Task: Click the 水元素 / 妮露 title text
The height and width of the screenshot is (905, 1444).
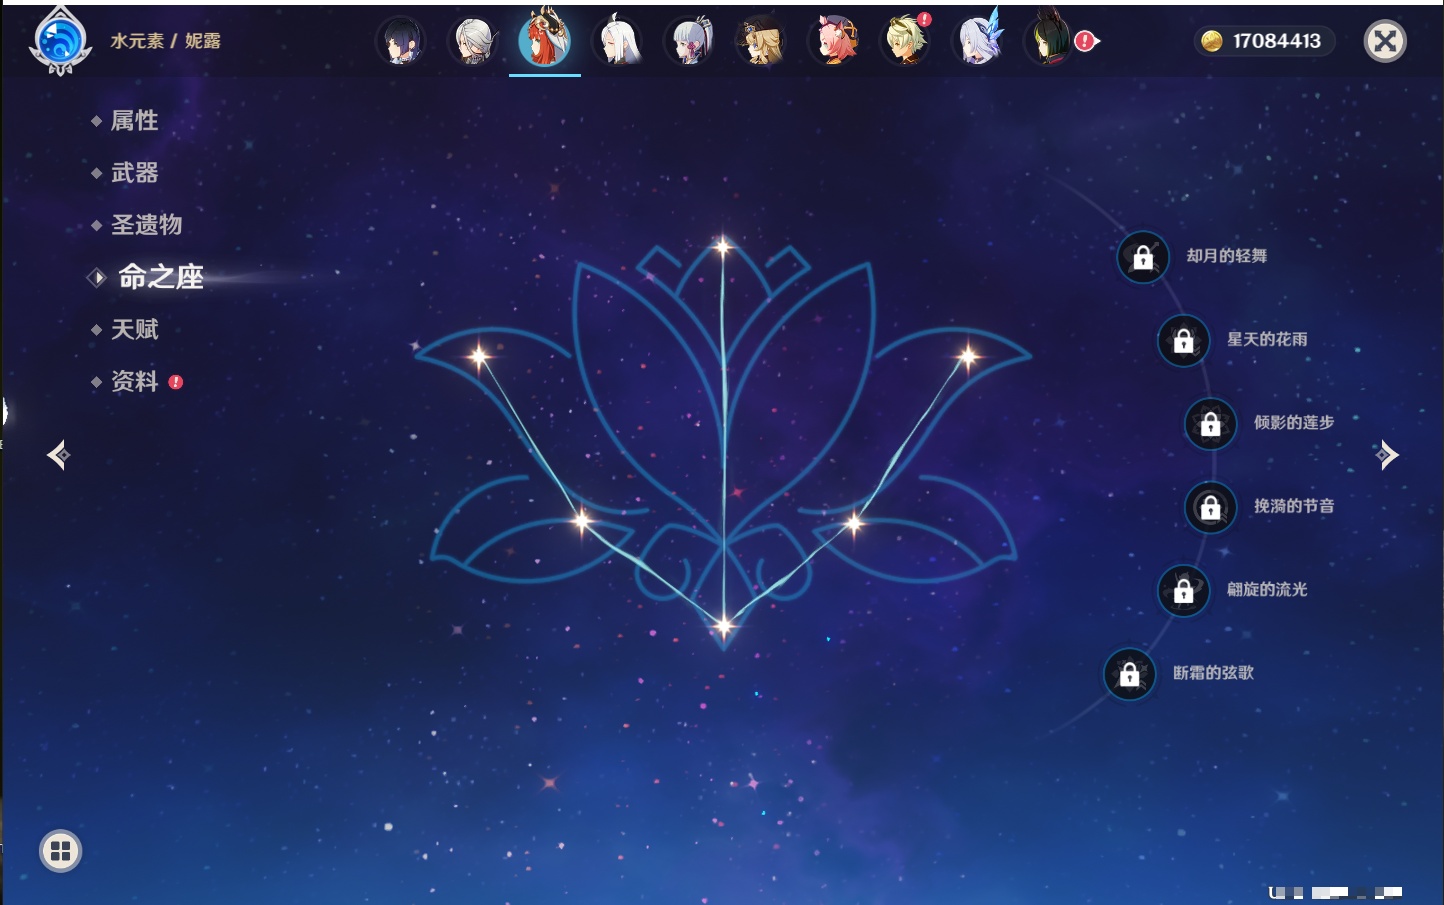Action: point(165,41)
